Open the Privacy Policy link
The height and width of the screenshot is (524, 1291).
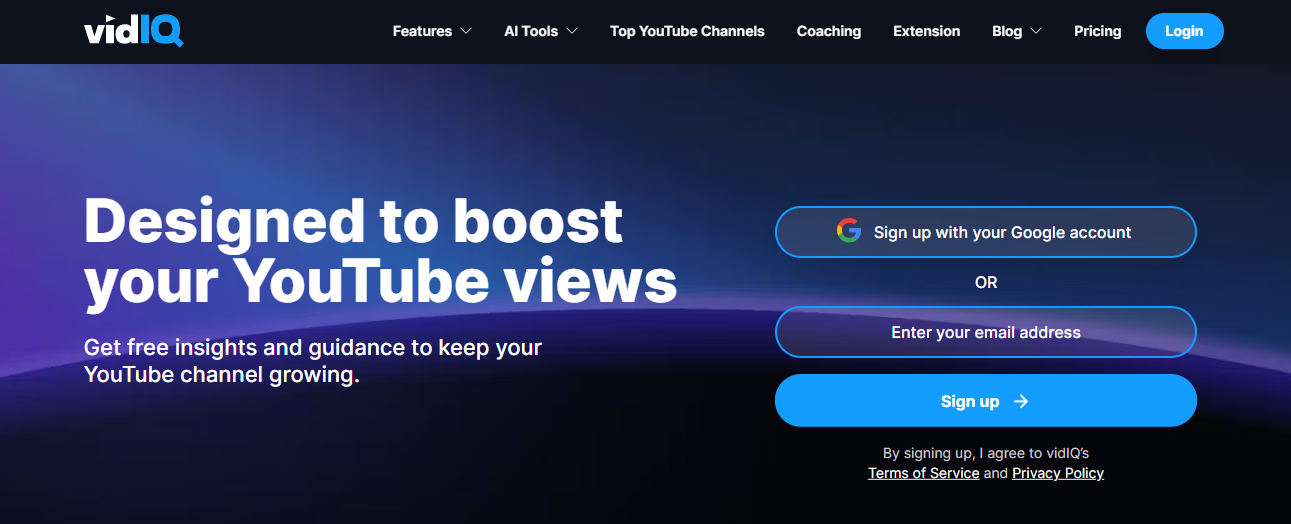(x=1057, y=473)
